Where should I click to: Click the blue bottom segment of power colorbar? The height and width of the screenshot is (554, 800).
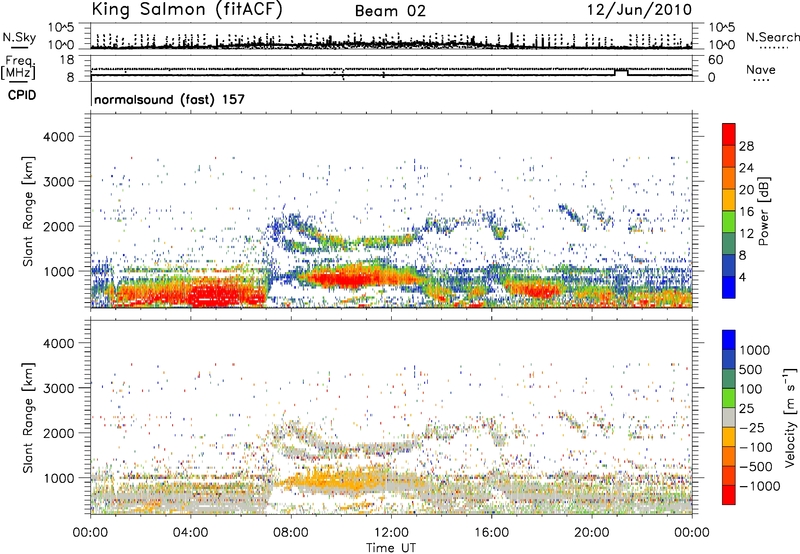[729, 288]
